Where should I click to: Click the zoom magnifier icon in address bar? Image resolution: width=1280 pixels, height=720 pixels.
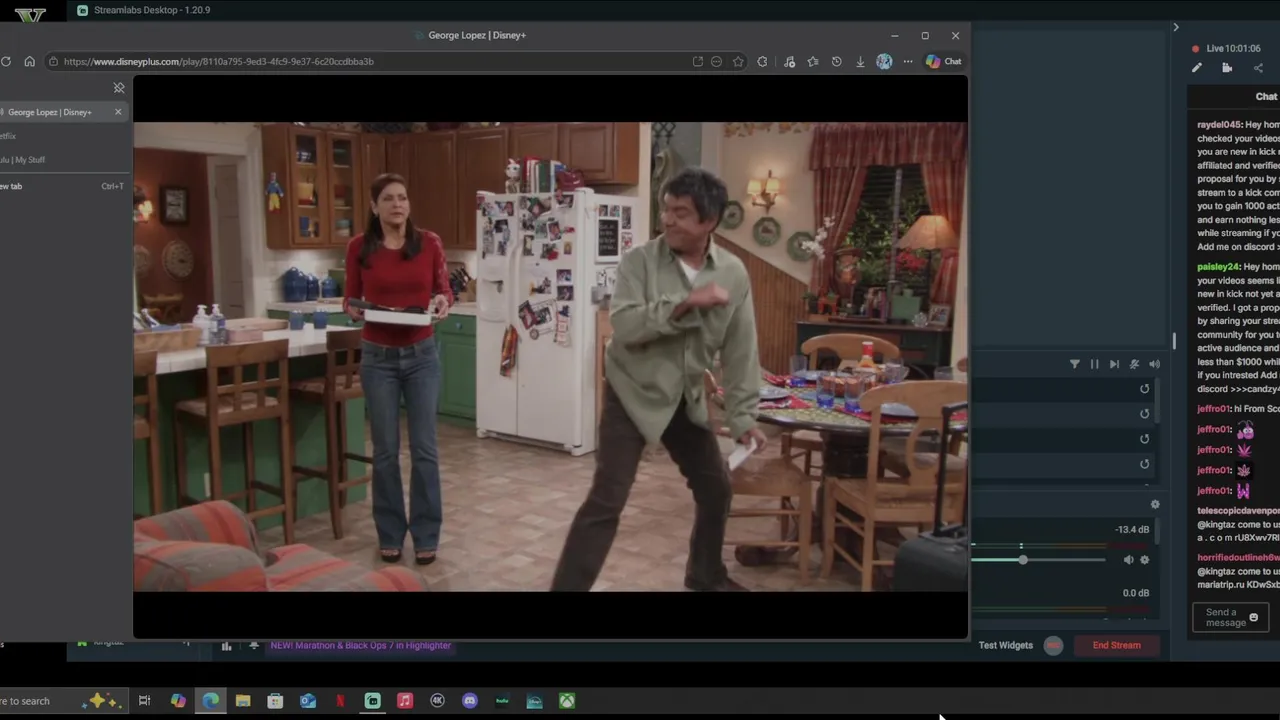tap(716, 61)
